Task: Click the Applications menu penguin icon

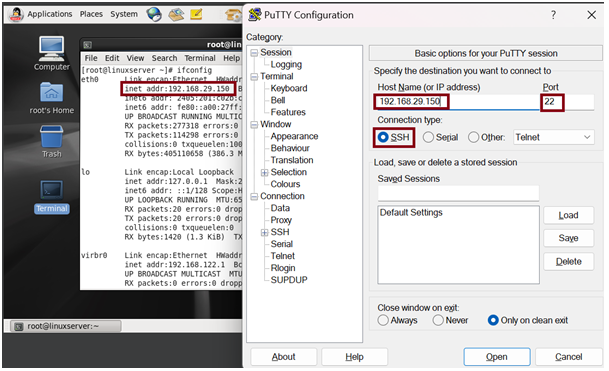Action: pos(16,14)
